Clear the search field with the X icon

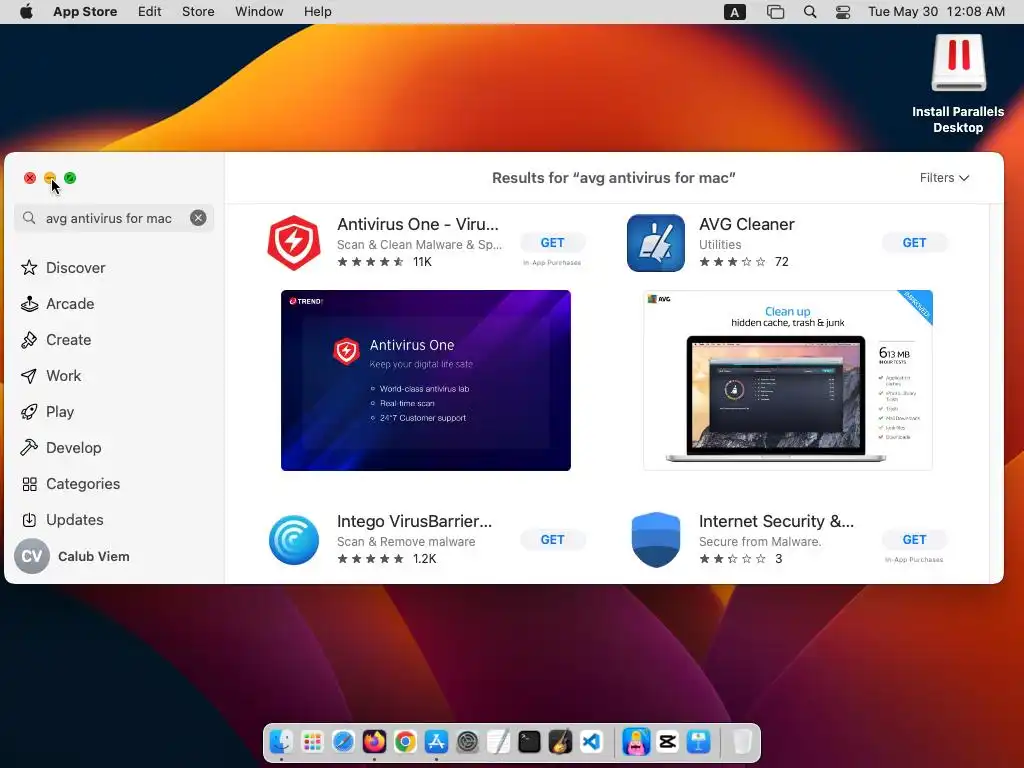[x=198, y=218]
